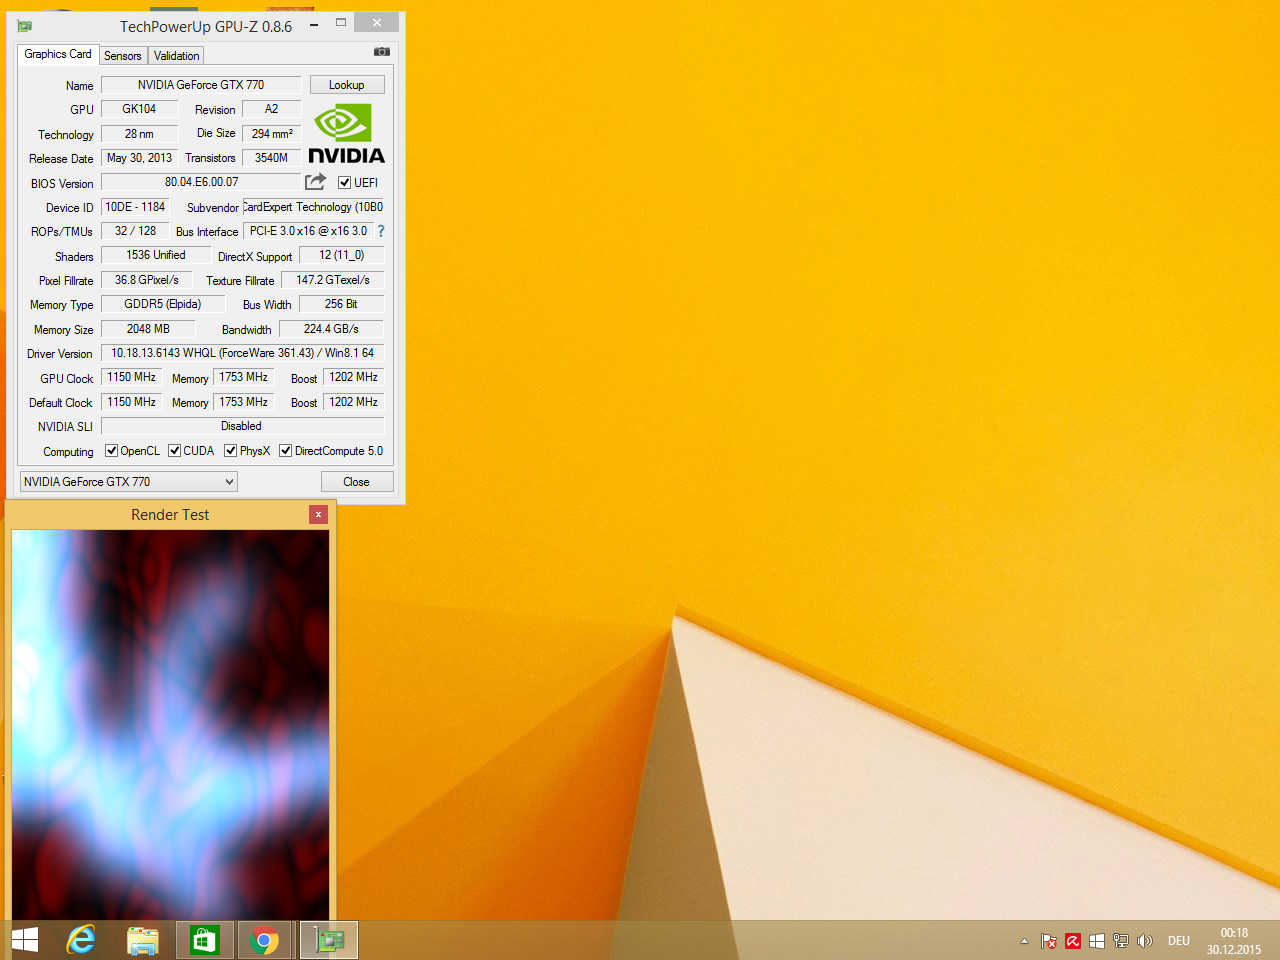Toggle the CUDA checkbox
This screenshot has height=960, width=1280.
[x=174, y=451]
